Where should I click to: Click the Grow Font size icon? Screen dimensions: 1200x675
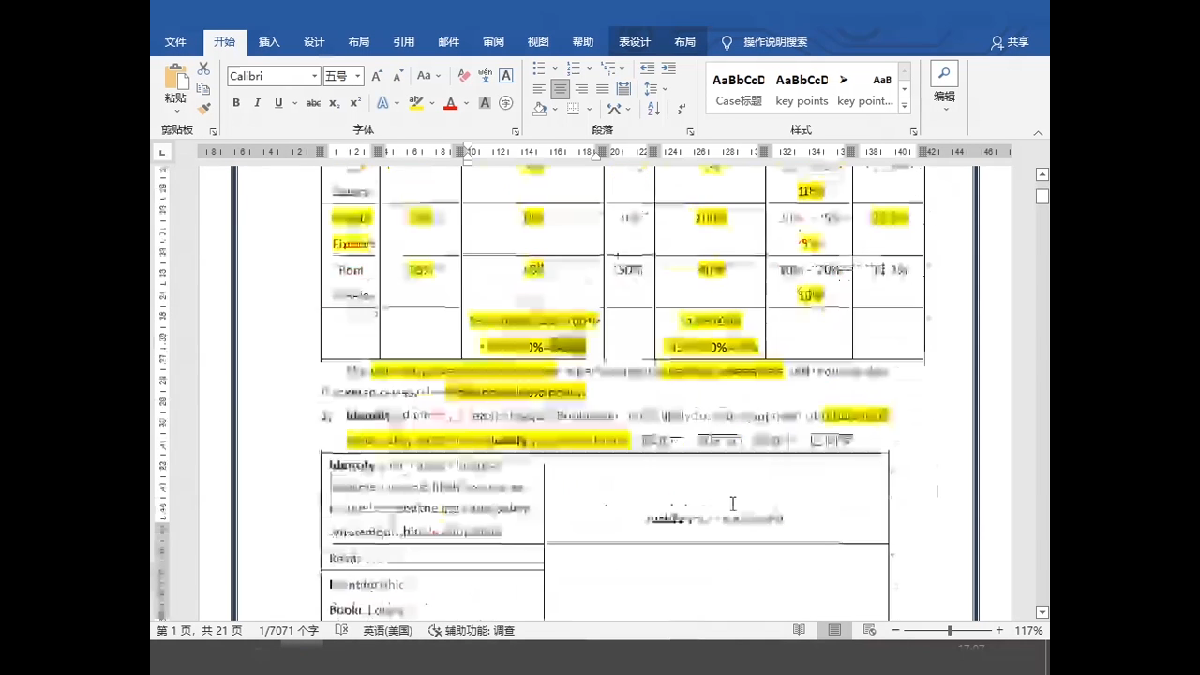(x=377, y=76)
